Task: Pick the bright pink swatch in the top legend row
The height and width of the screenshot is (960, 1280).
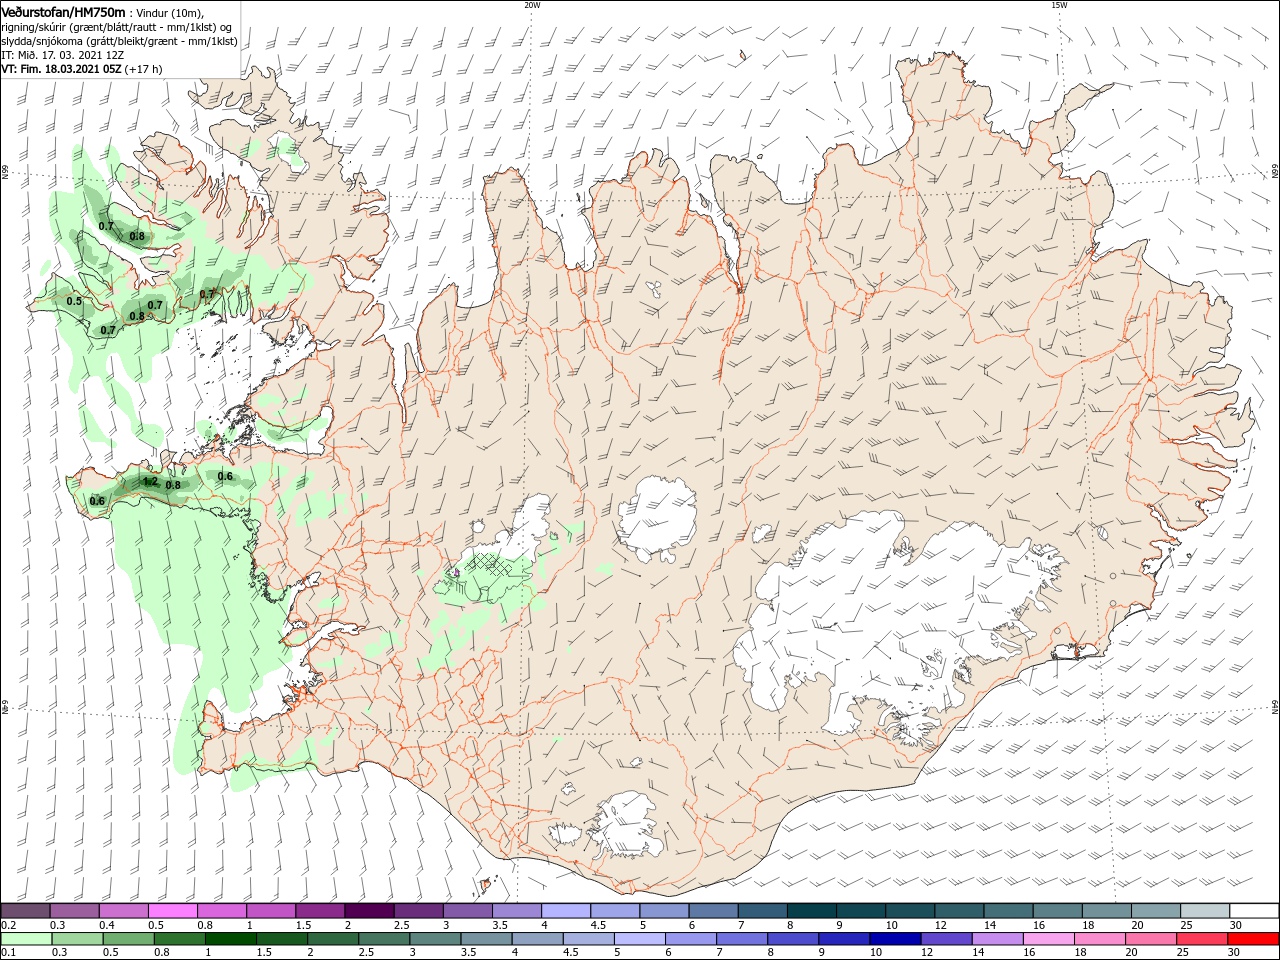Action: pyautogui.click(x=172, y=911)
